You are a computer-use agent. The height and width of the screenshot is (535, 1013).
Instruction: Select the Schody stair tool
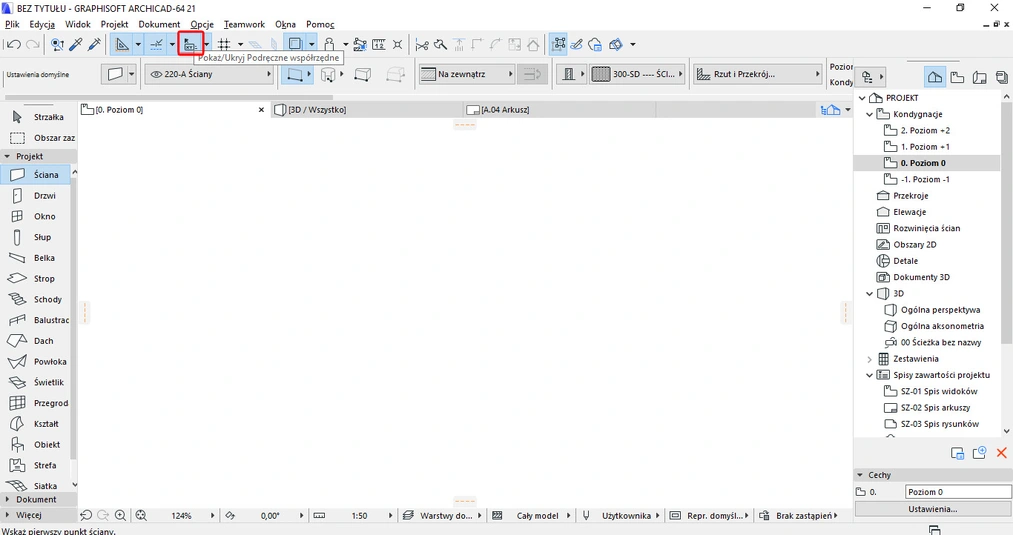click(36, 299)
